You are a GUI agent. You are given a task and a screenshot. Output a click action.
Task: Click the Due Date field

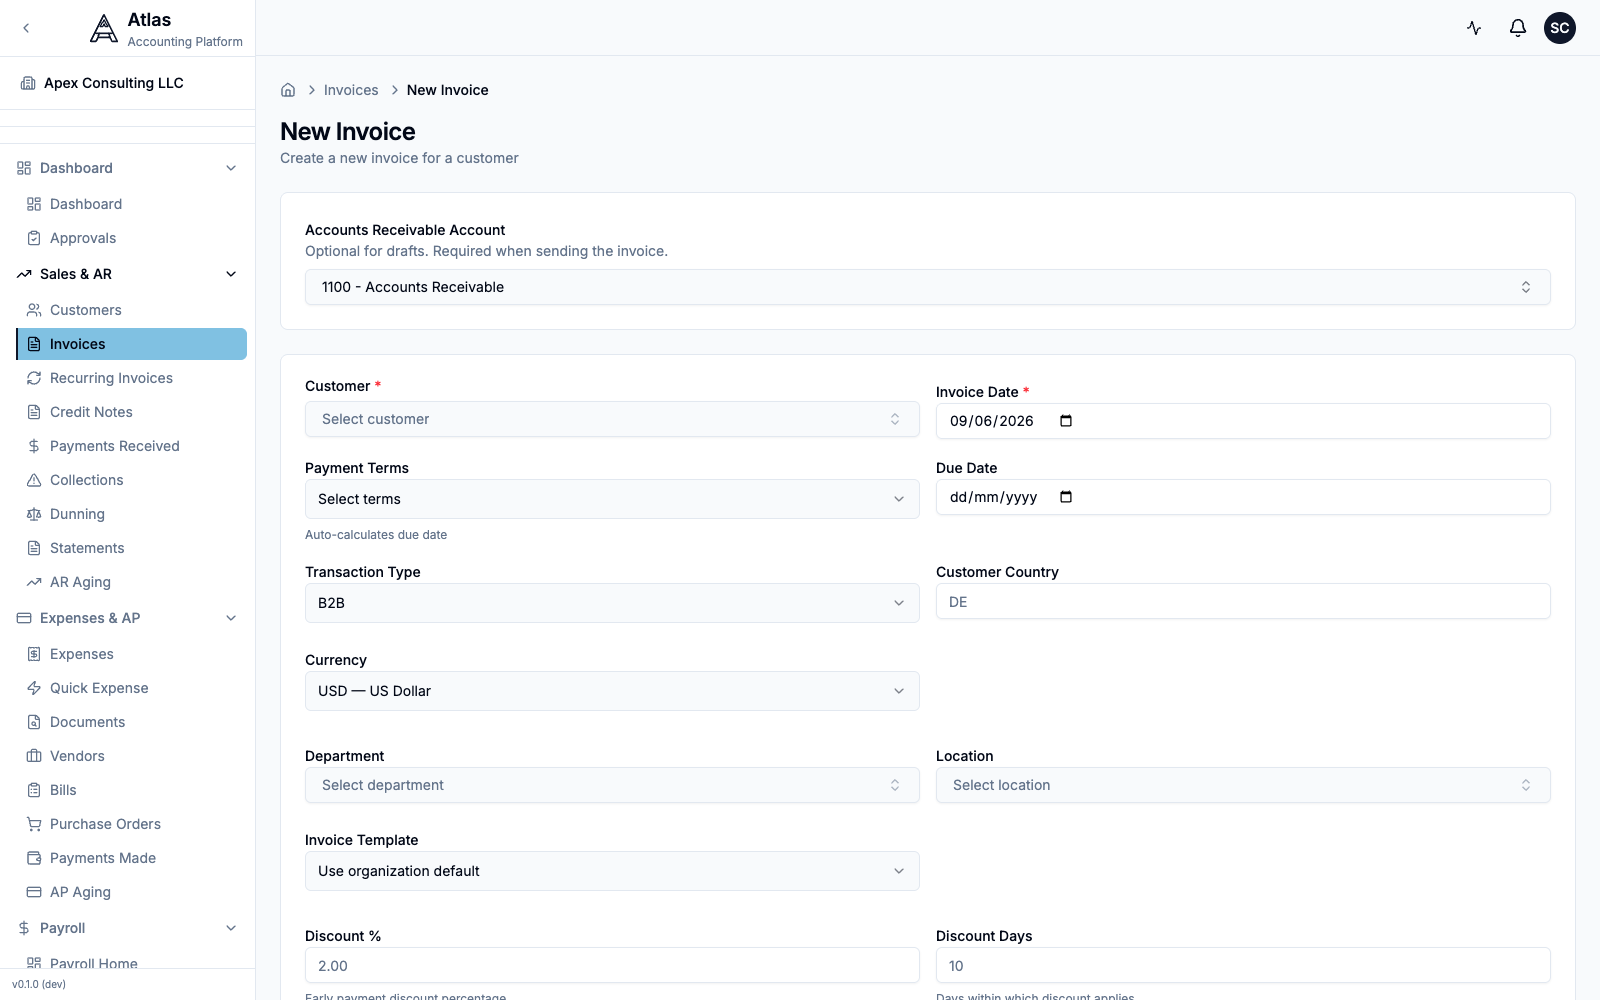tap(1243, 497)
